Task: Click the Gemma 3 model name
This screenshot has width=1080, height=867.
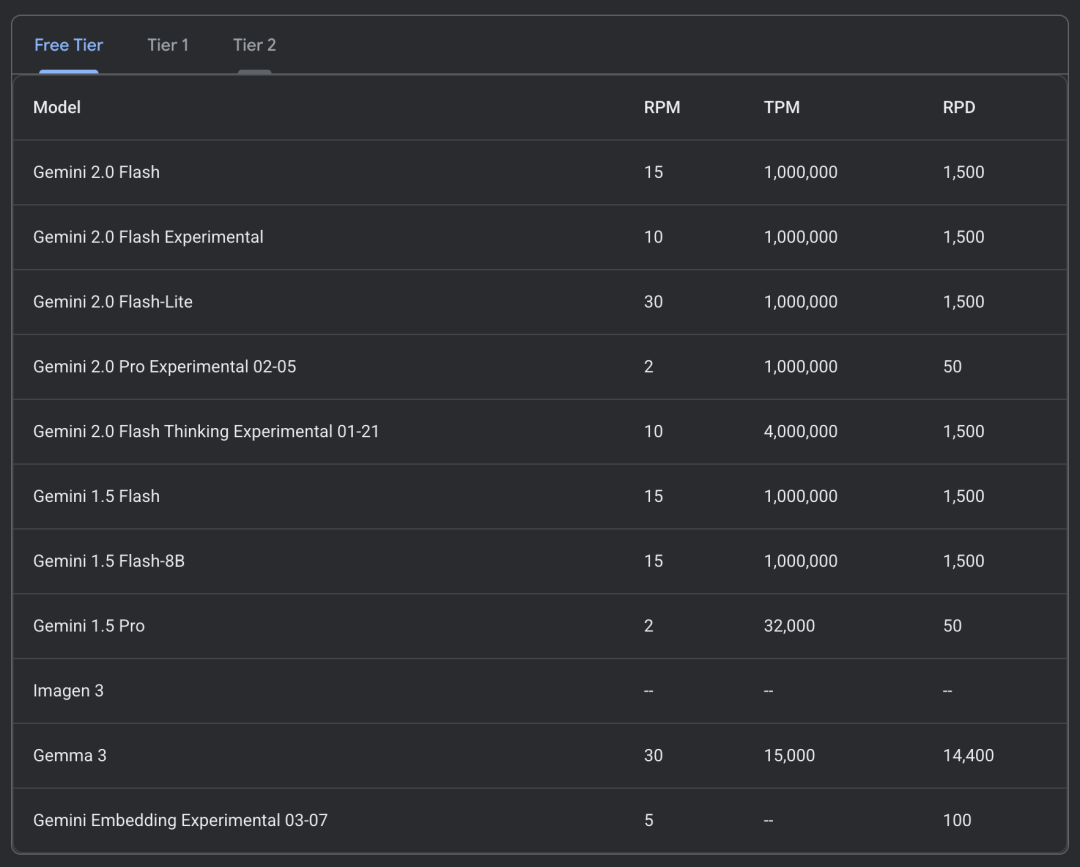Action: point(69,756)
